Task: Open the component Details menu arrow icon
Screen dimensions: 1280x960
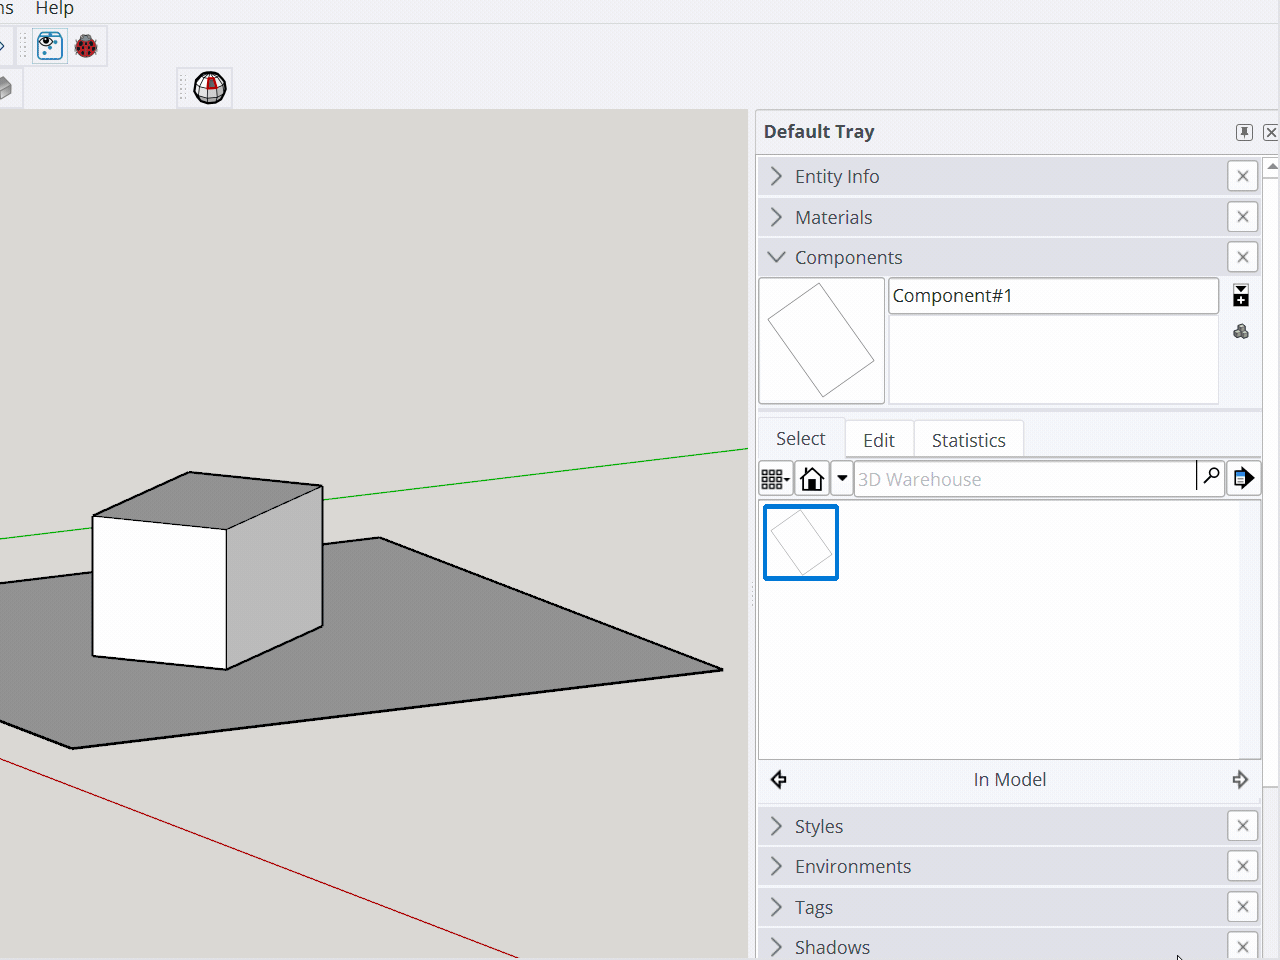Action: 1243,478
